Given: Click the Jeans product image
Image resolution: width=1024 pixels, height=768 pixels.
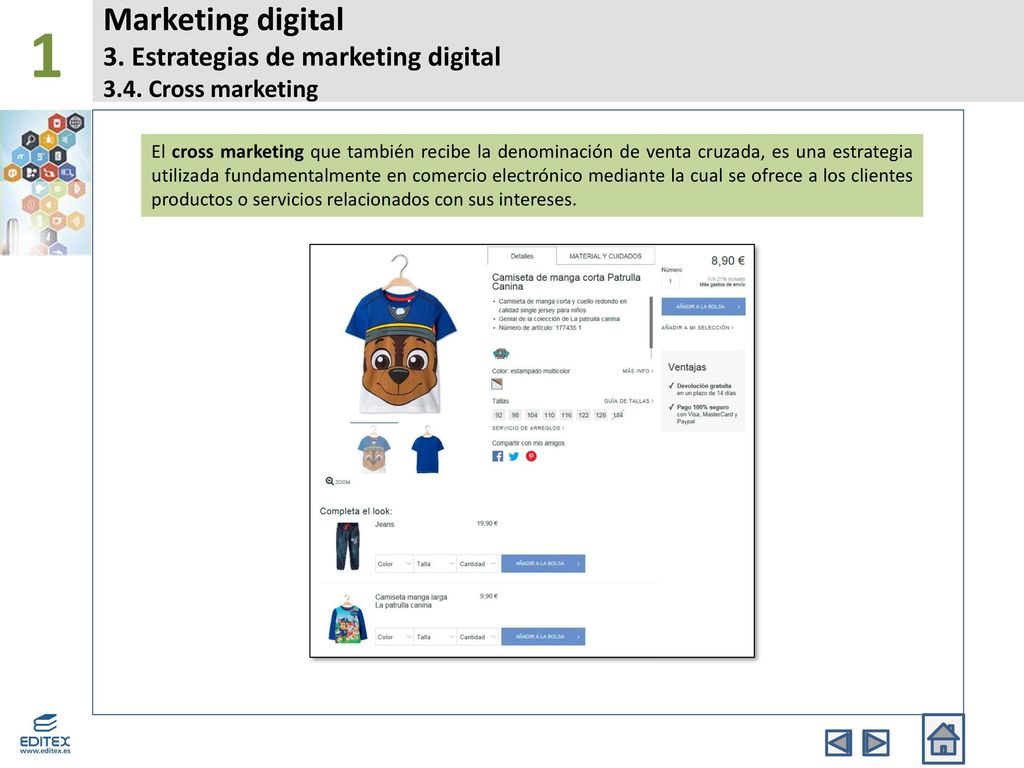Looking at the screenshot, I should (x=347, y=547).
